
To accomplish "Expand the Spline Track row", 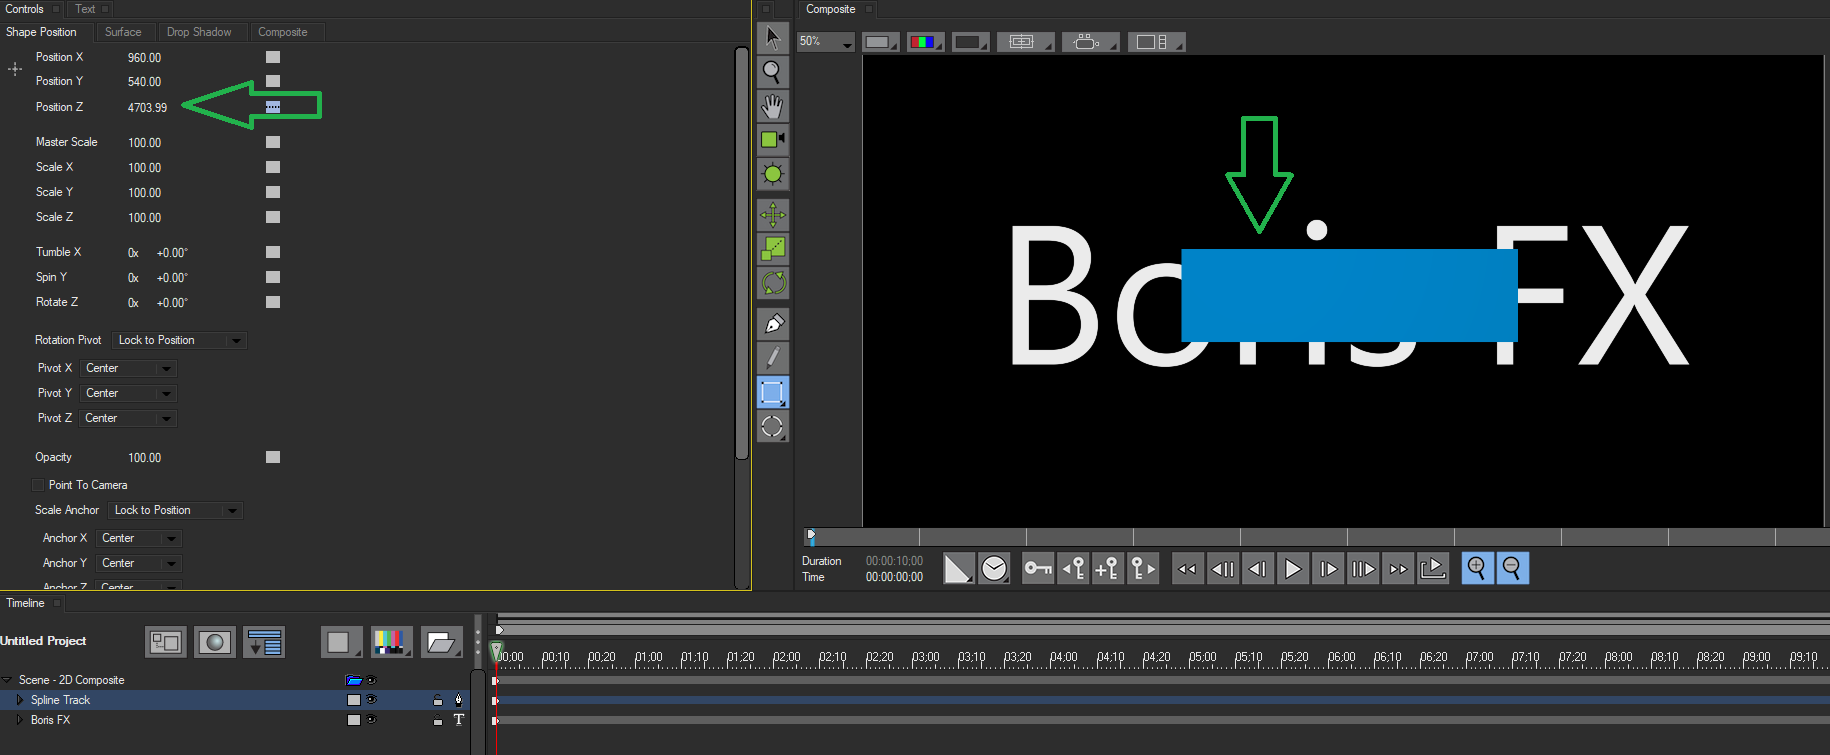I will pos(19,700).
